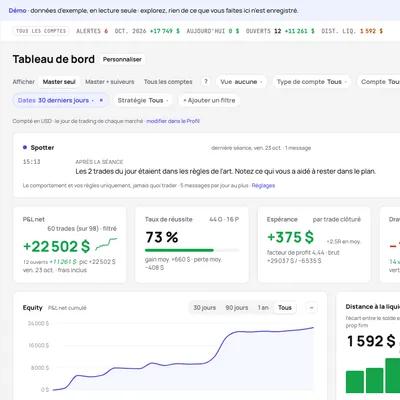Image resolution: width=400 pixels, height=400 pixels.
Task: Select the 44 G · 16 P win/loss count
Action: coord(224,219)
